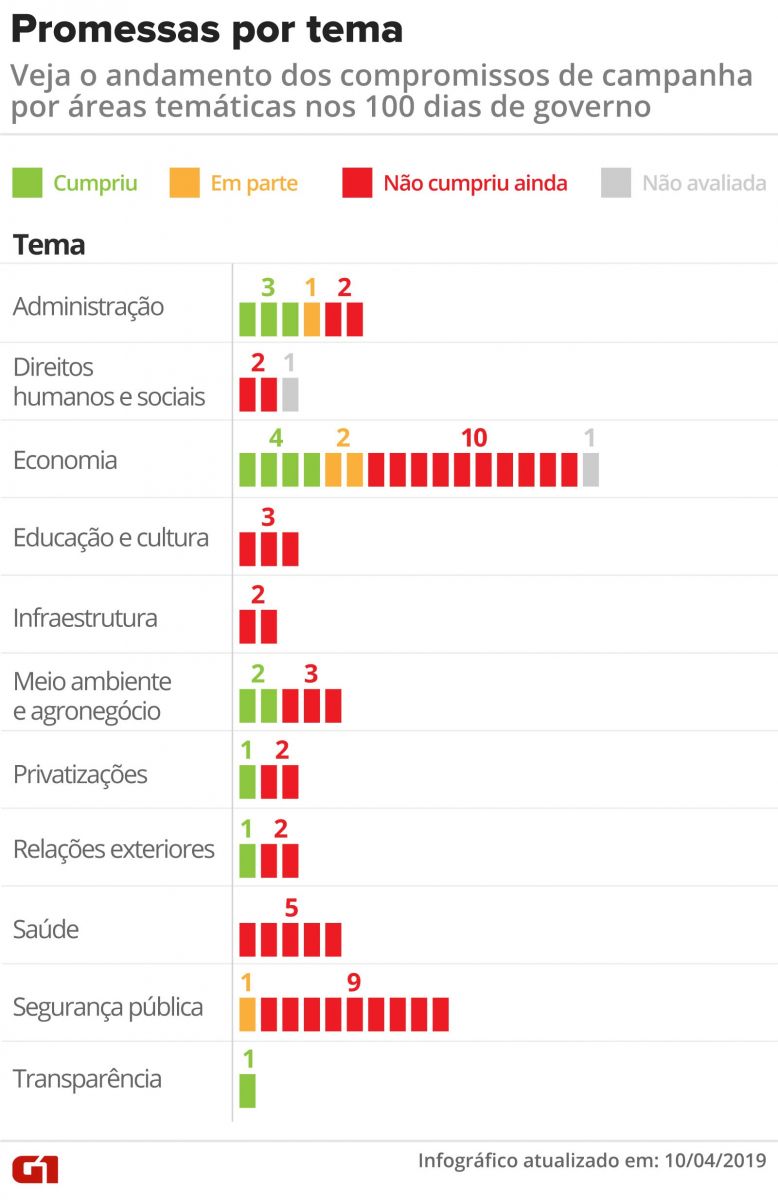This screenshot has width=778, height=1200.
Task: Click the Saúde theme label
Action: pyautogui.click(x=46, y=930)
